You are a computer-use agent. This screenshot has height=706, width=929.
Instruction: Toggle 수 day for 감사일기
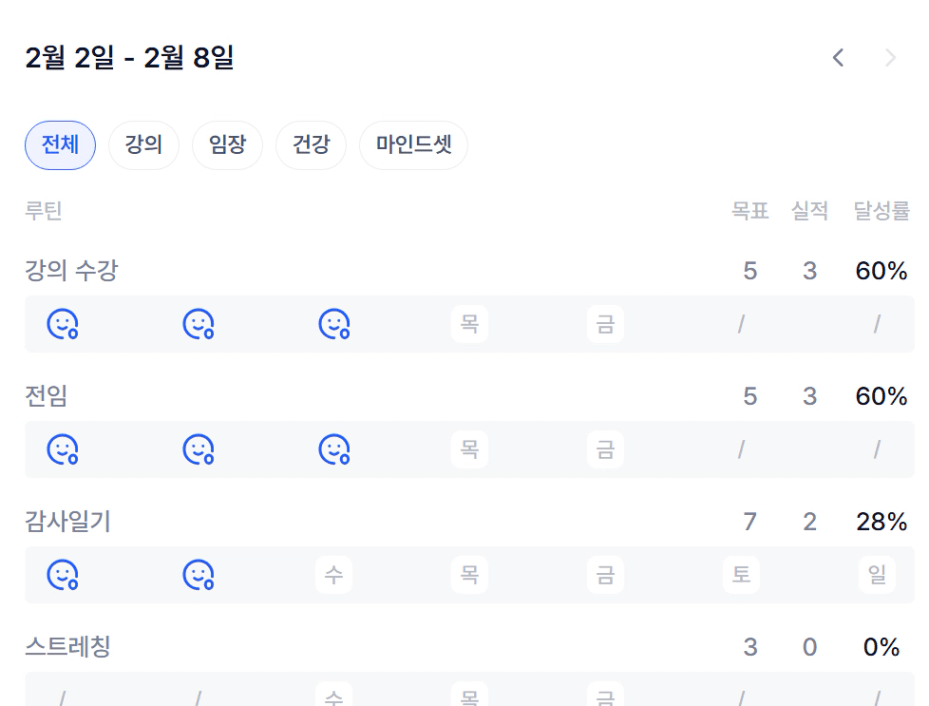pos(334,575)
